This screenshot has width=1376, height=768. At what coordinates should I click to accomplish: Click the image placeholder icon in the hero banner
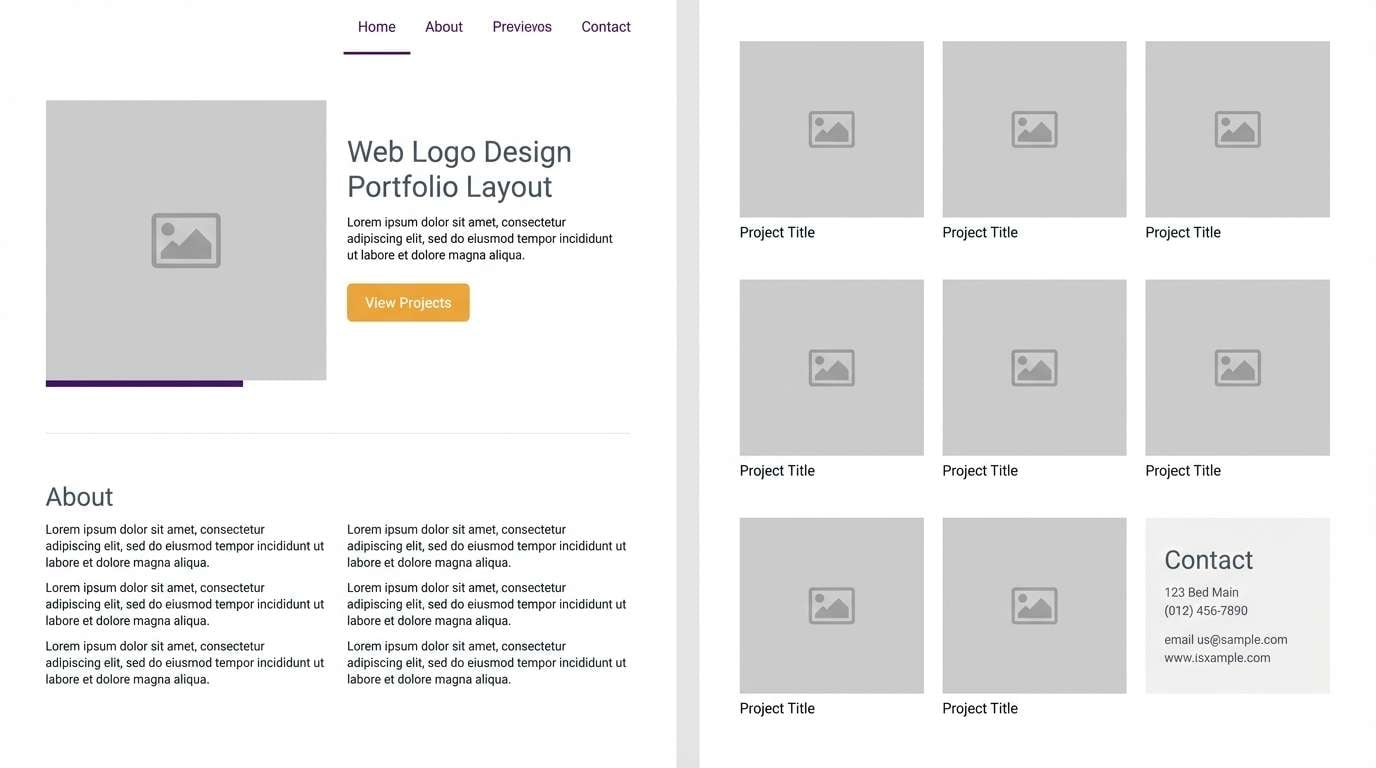[186, 240]
